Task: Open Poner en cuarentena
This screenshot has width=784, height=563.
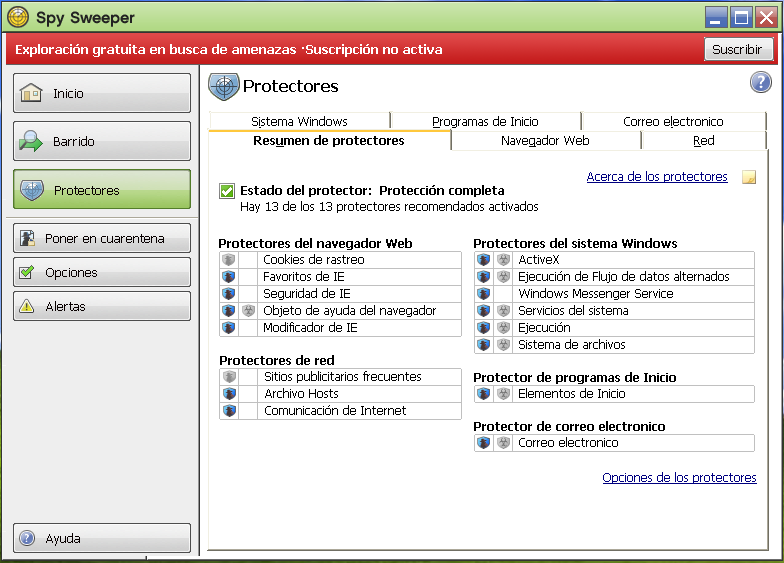Action: coord(102,238)
